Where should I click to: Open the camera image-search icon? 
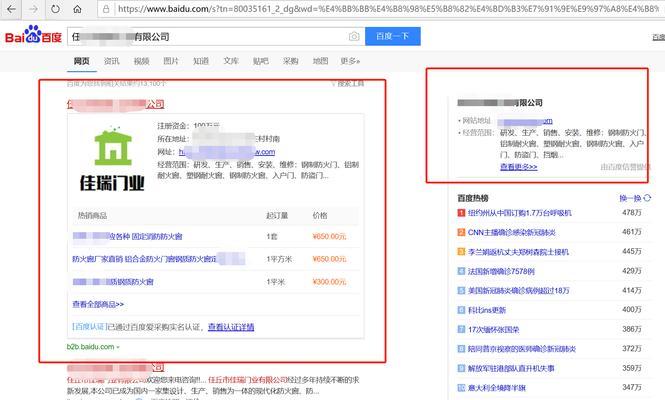(x=354, y=36)
